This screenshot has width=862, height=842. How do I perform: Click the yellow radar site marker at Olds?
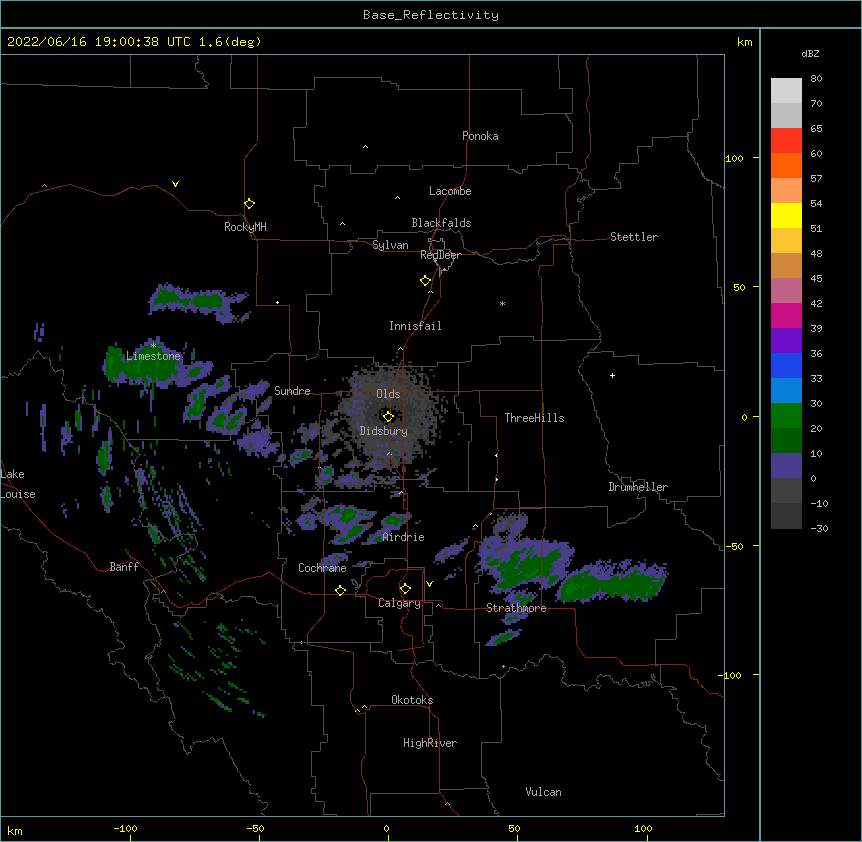click(x=388, y=417)
